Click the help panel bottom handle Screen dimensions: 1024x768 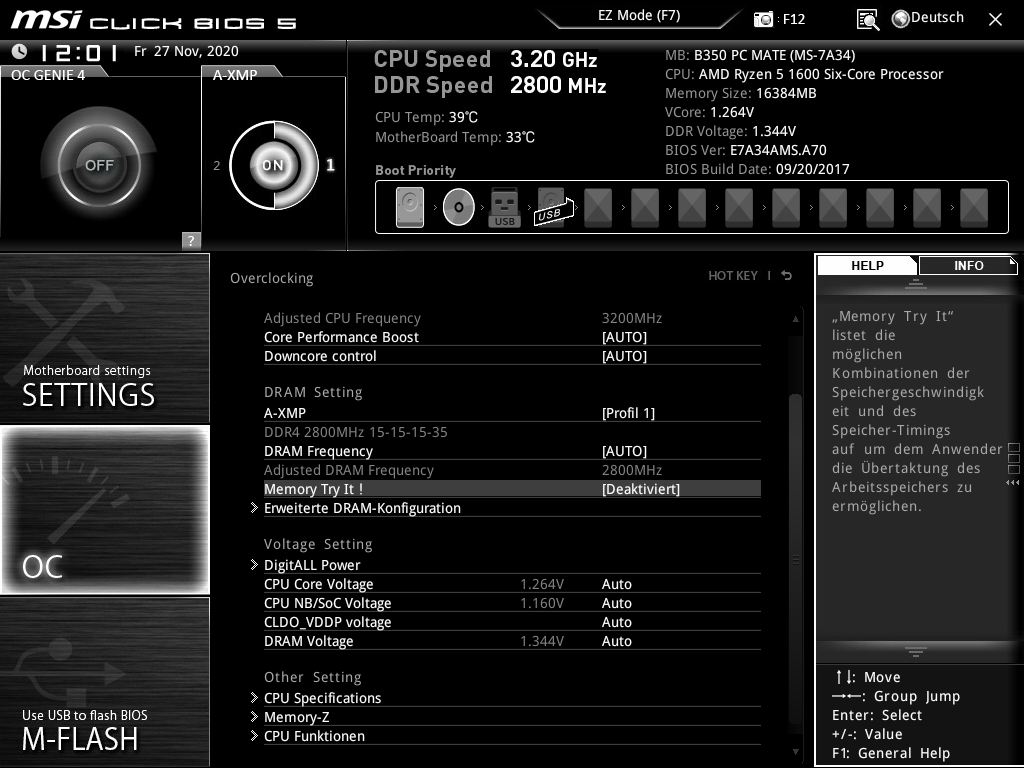[x=915, y=651]
